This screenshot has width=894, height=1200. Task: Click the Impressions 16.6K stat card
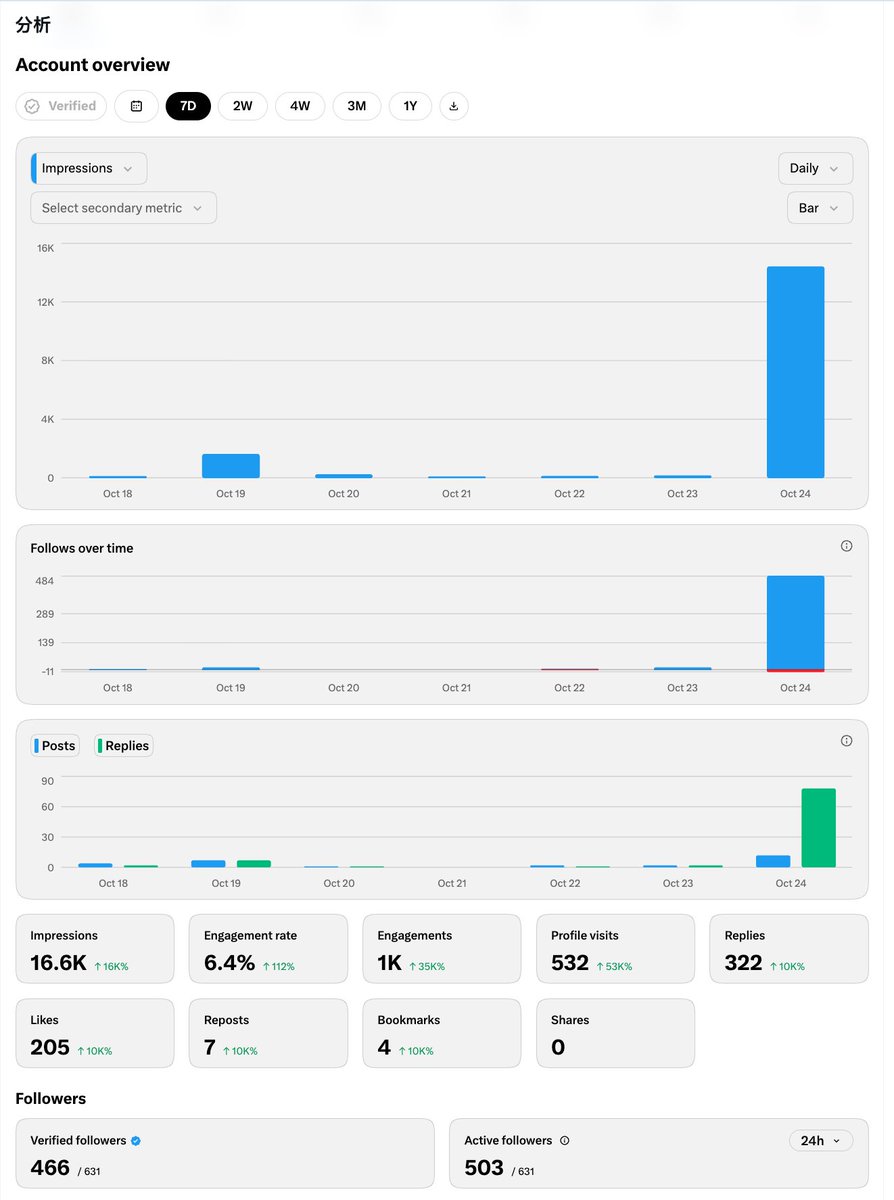[x=95, y=949]
